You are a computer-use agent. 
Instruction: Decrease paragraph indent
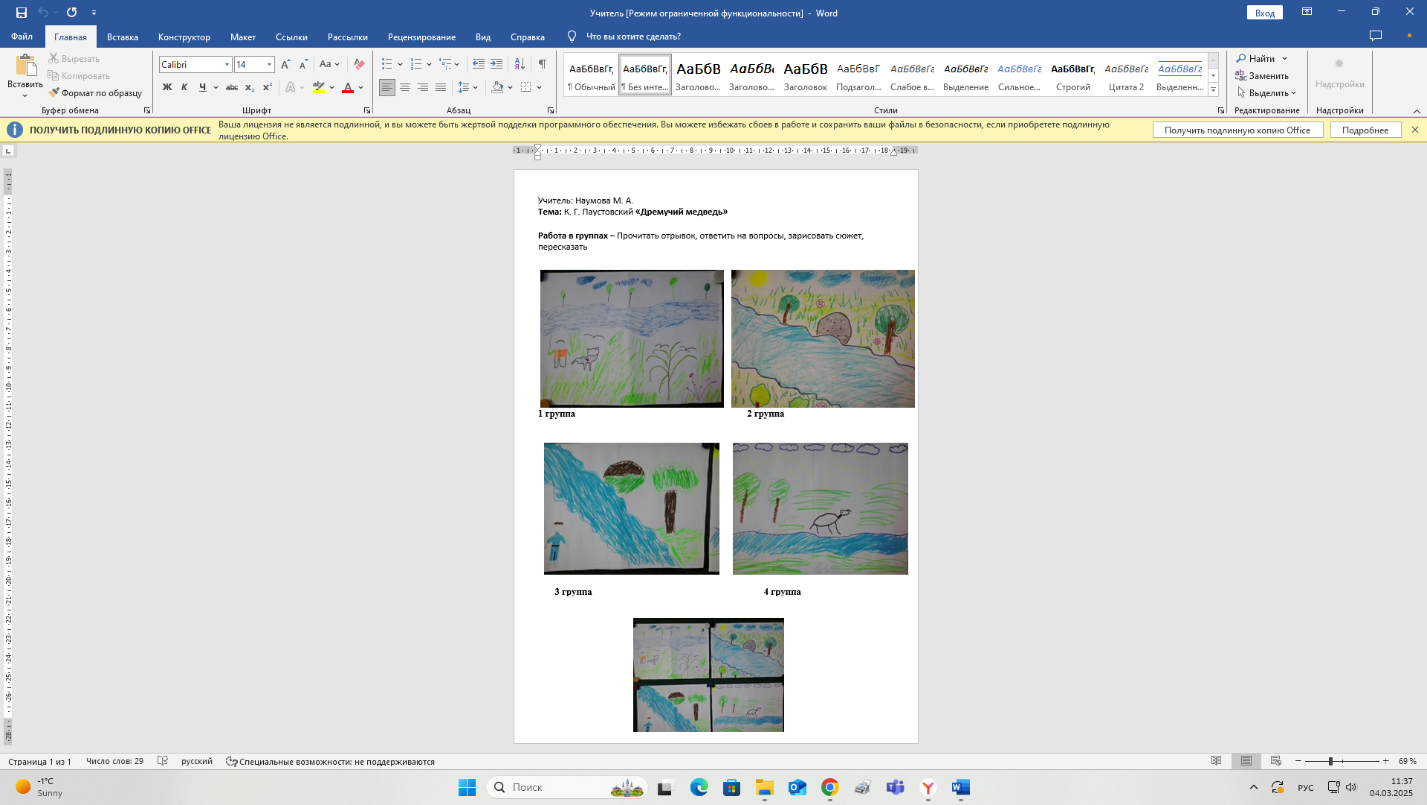click(x=479, y=64)
